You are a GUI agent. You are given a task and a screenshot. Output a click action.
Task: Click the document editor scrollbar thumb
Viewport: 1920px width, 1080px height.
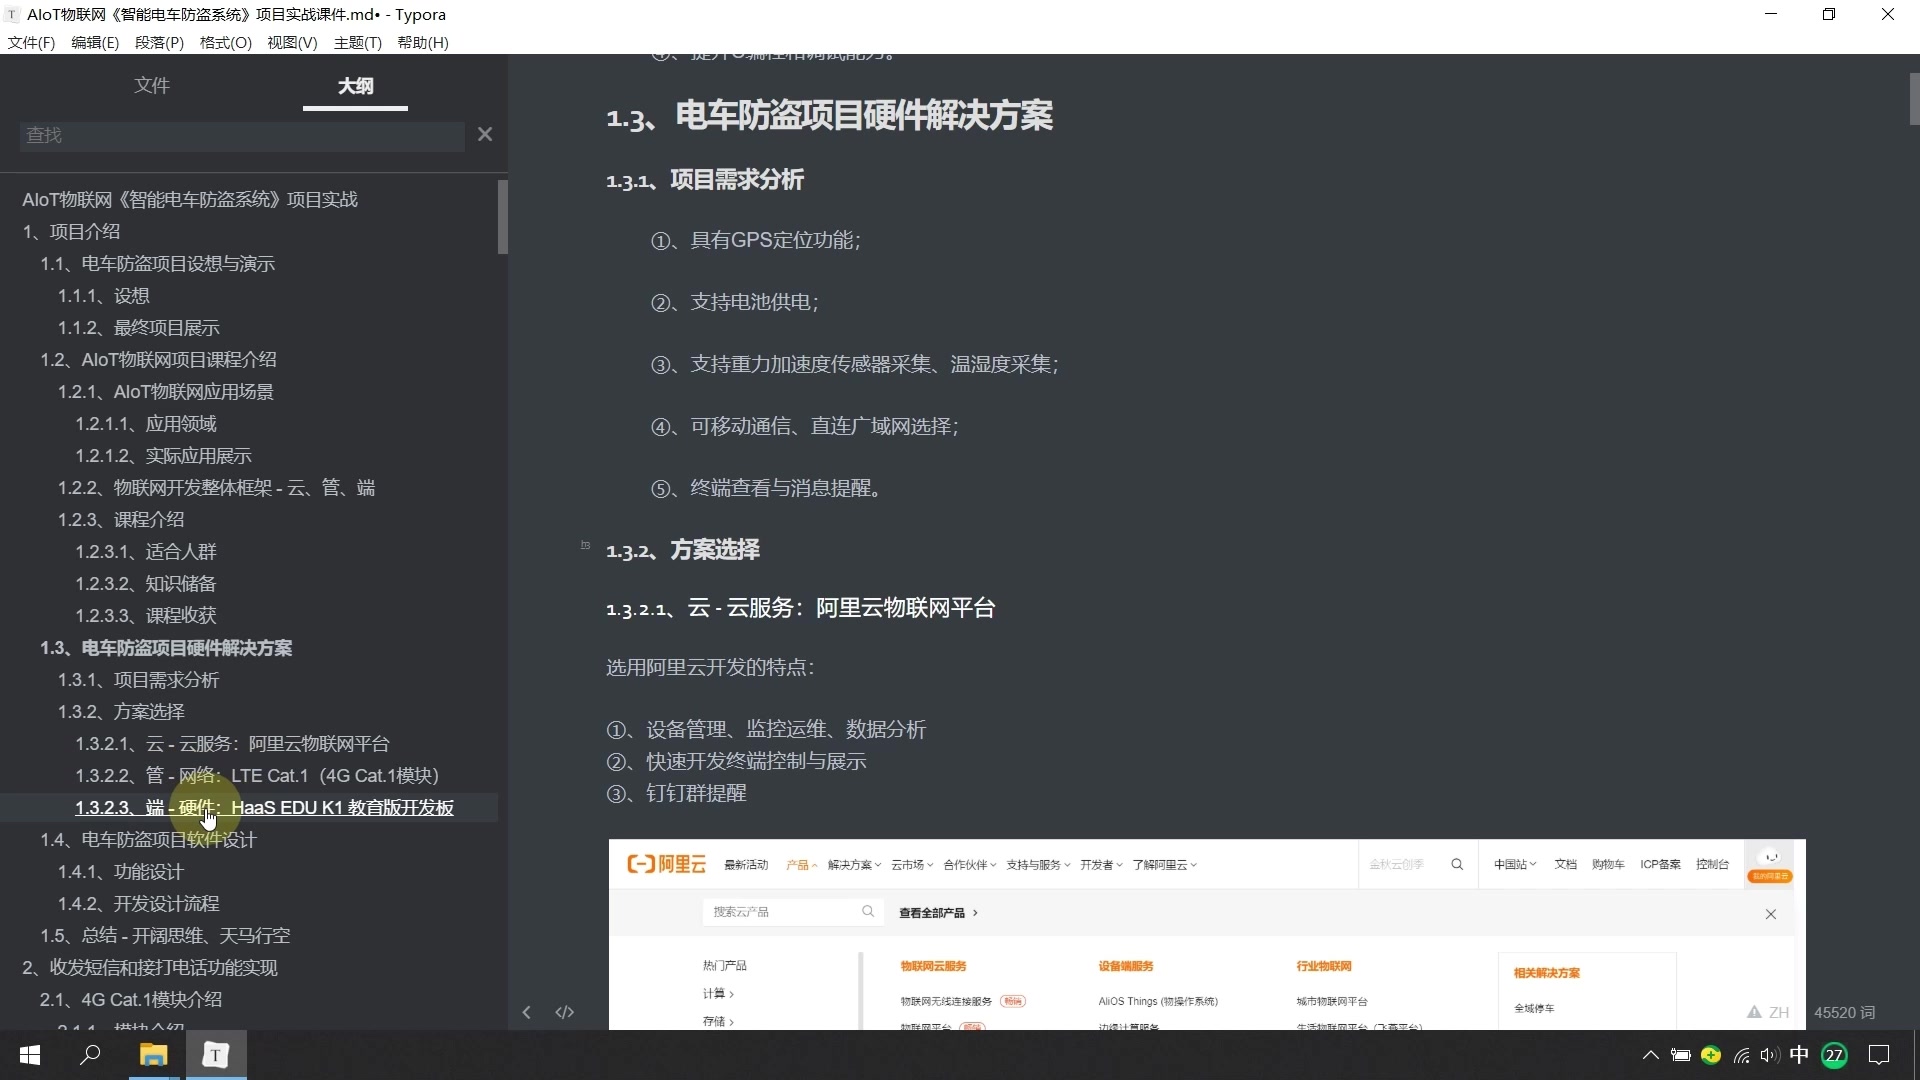[1914, 98]
